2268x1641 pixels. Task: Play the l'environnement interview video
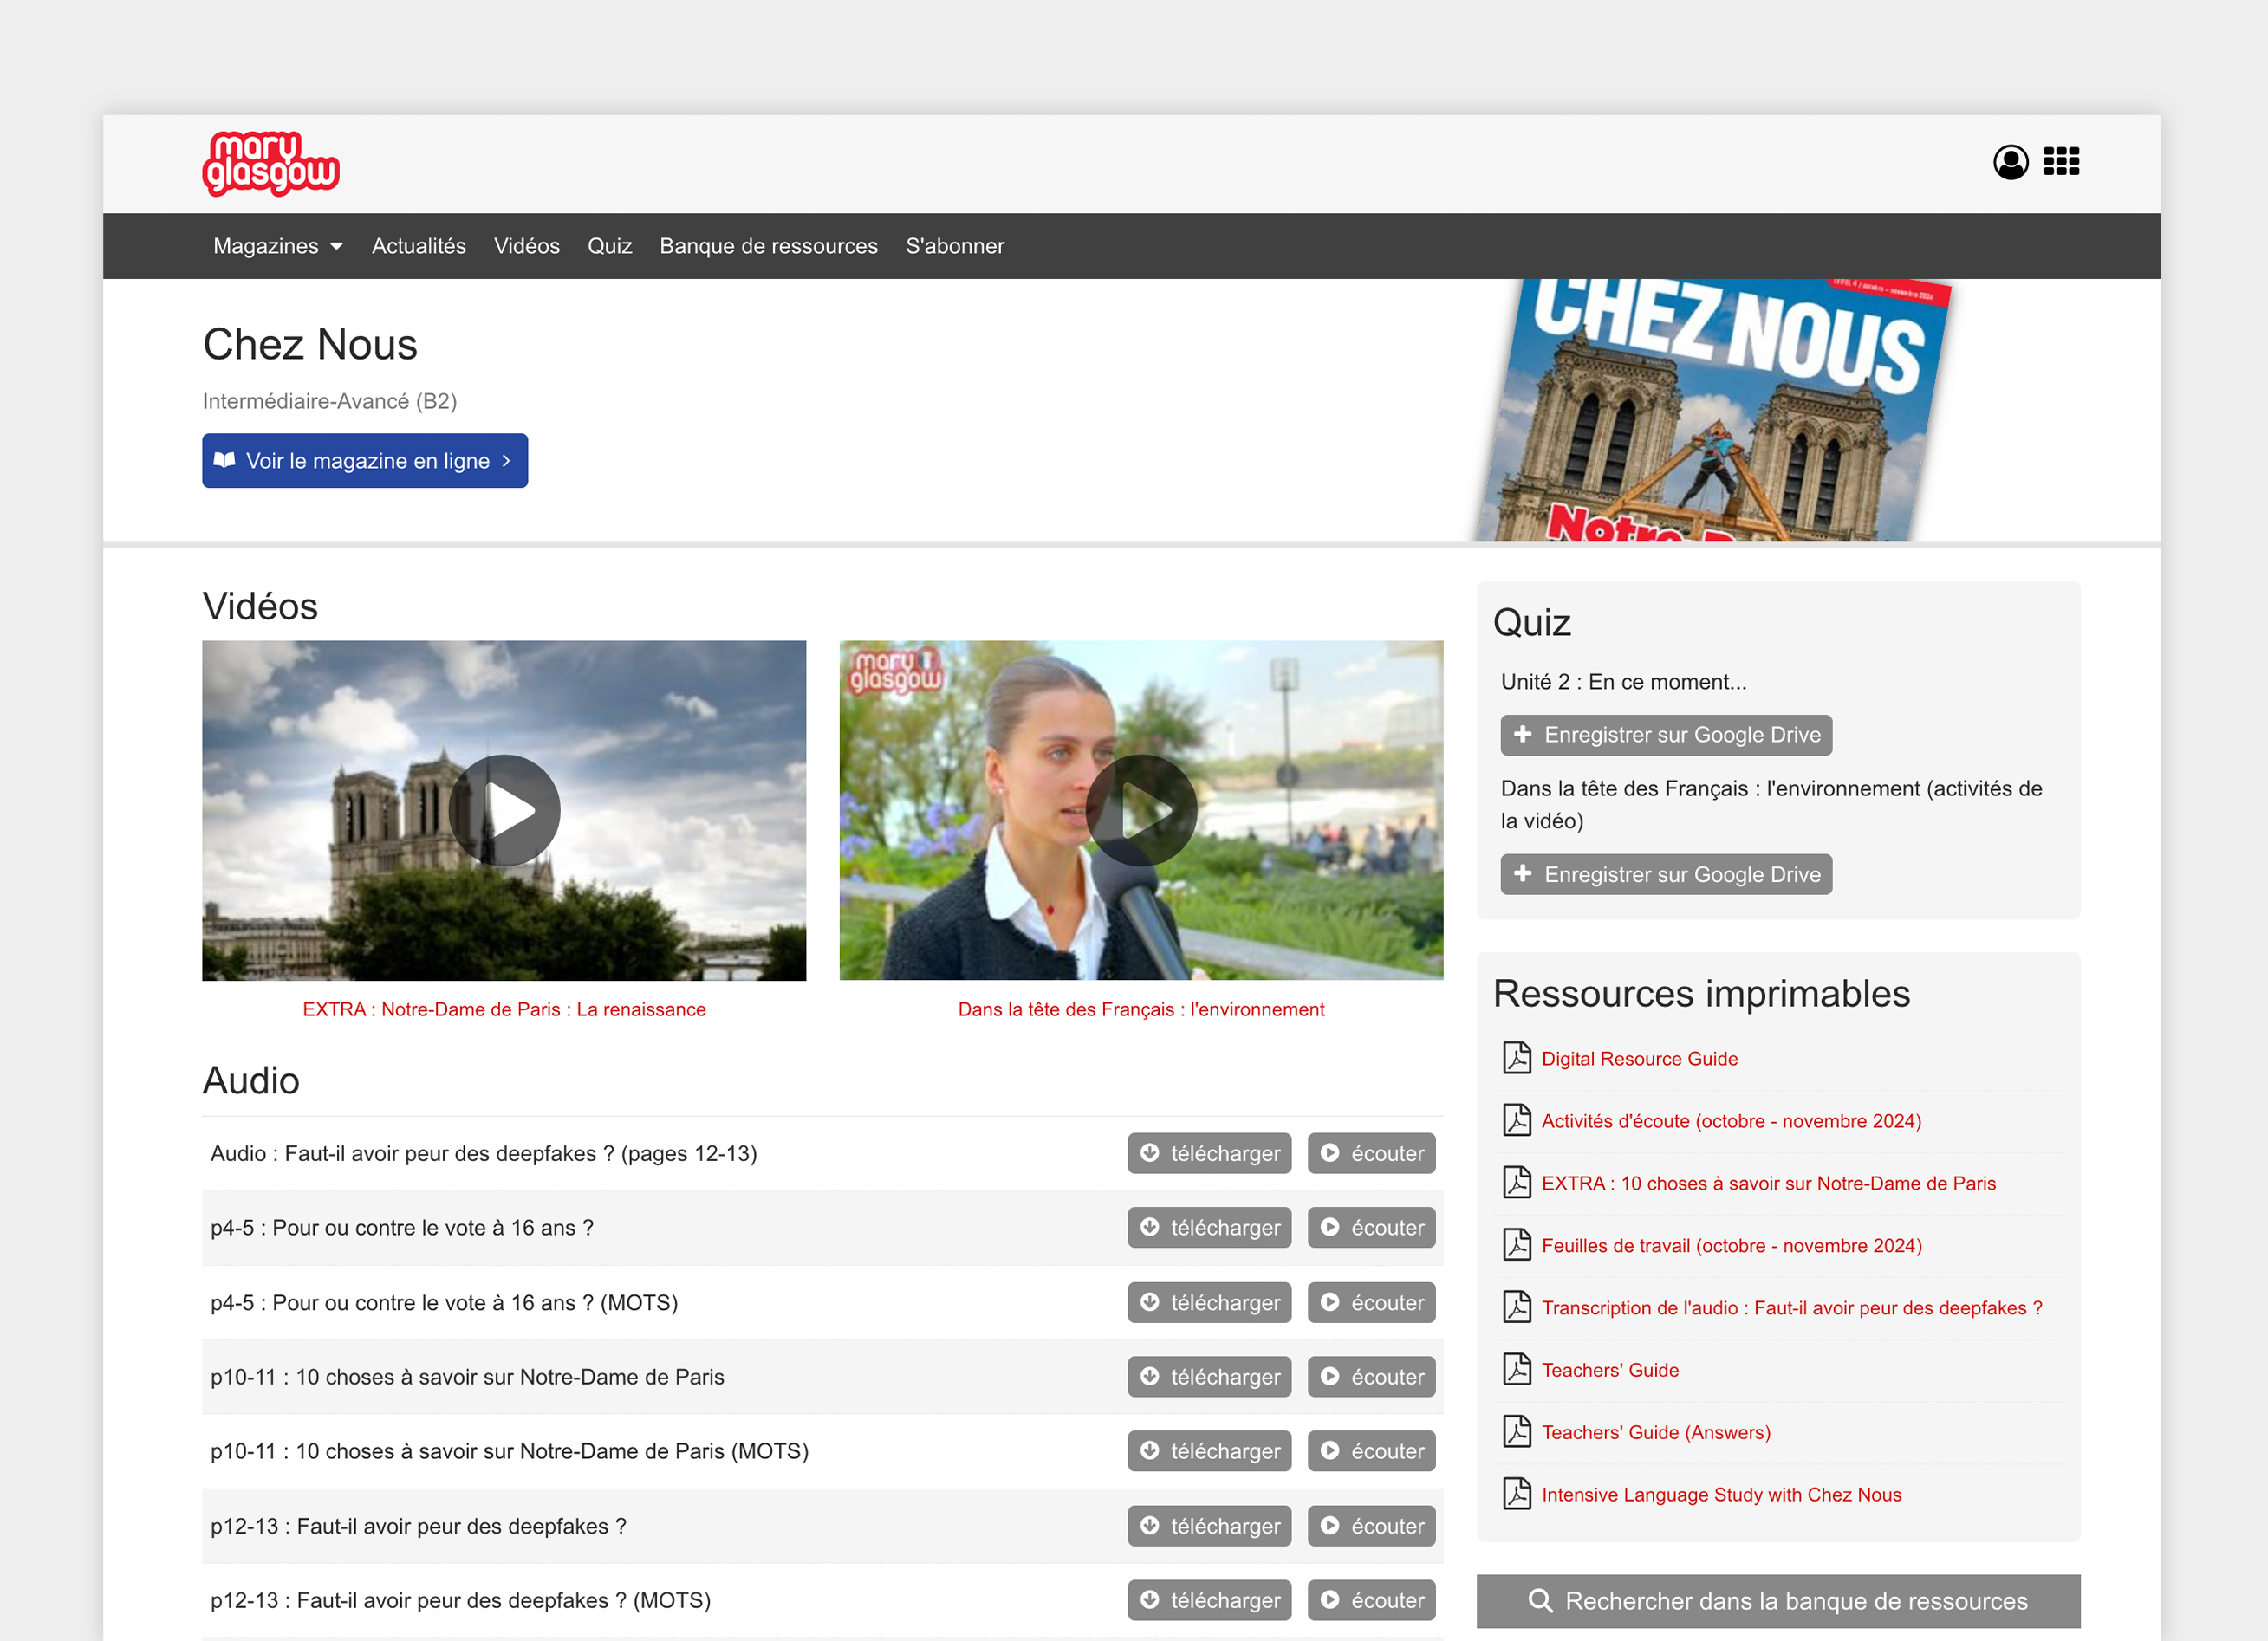coord(1141,810)
